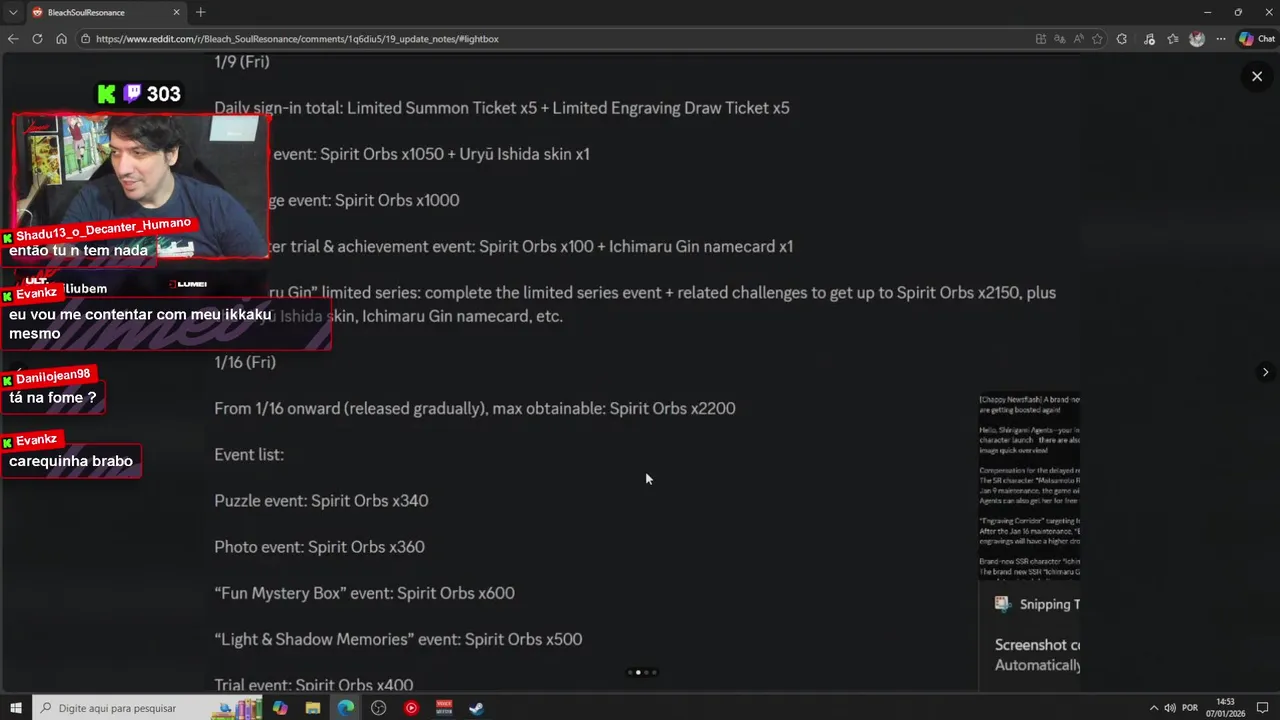Click the streamer webcam overlay
Screen dimensions: 1280x720
click(141, 186)
